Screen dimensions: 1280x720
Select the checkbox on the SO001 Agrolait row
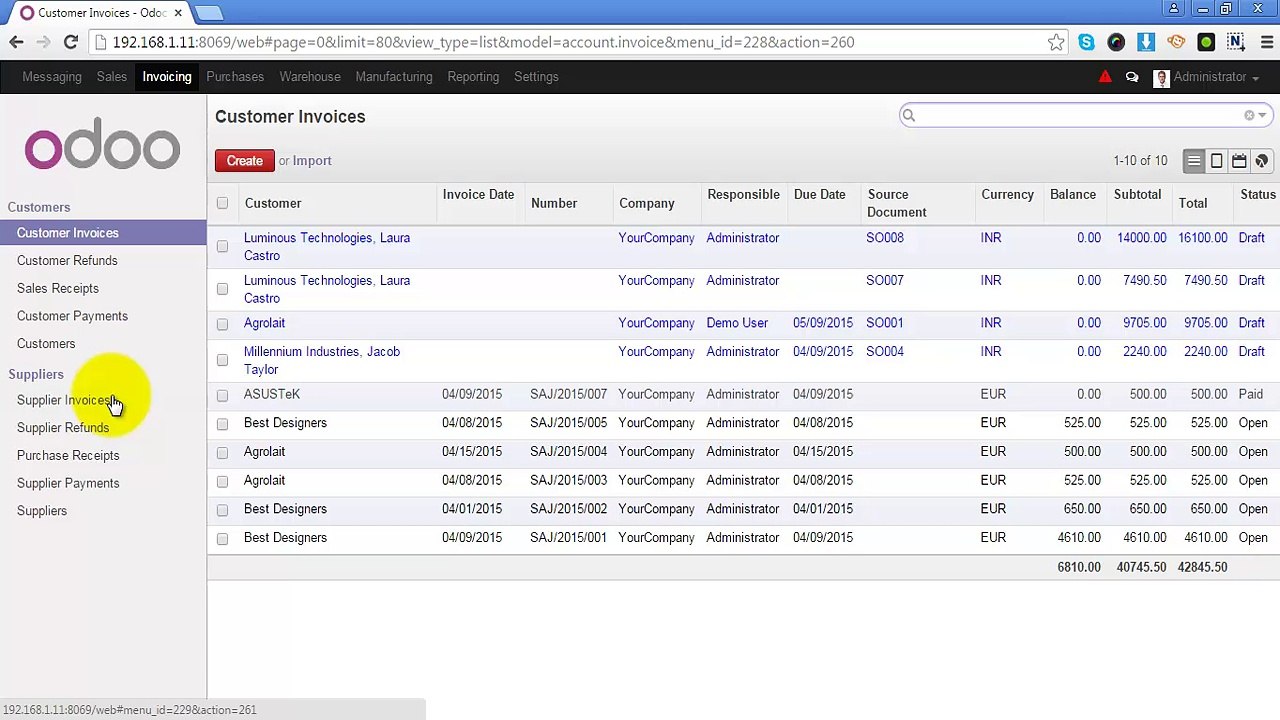click(222, 324)
